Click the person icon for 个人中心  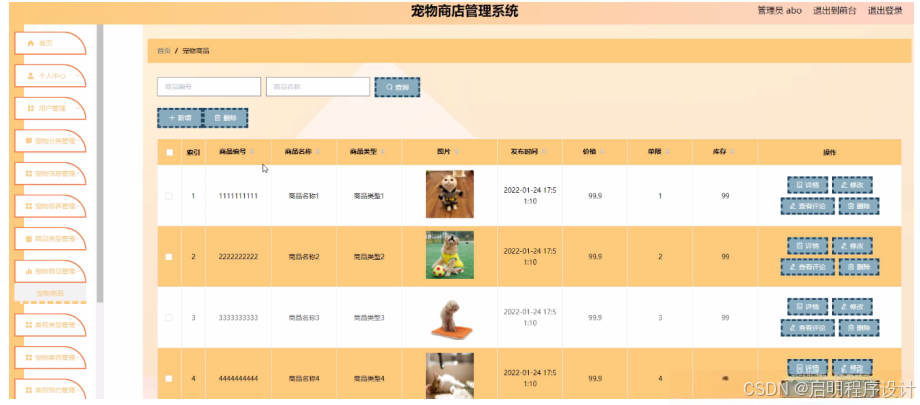tap(31, 76)
